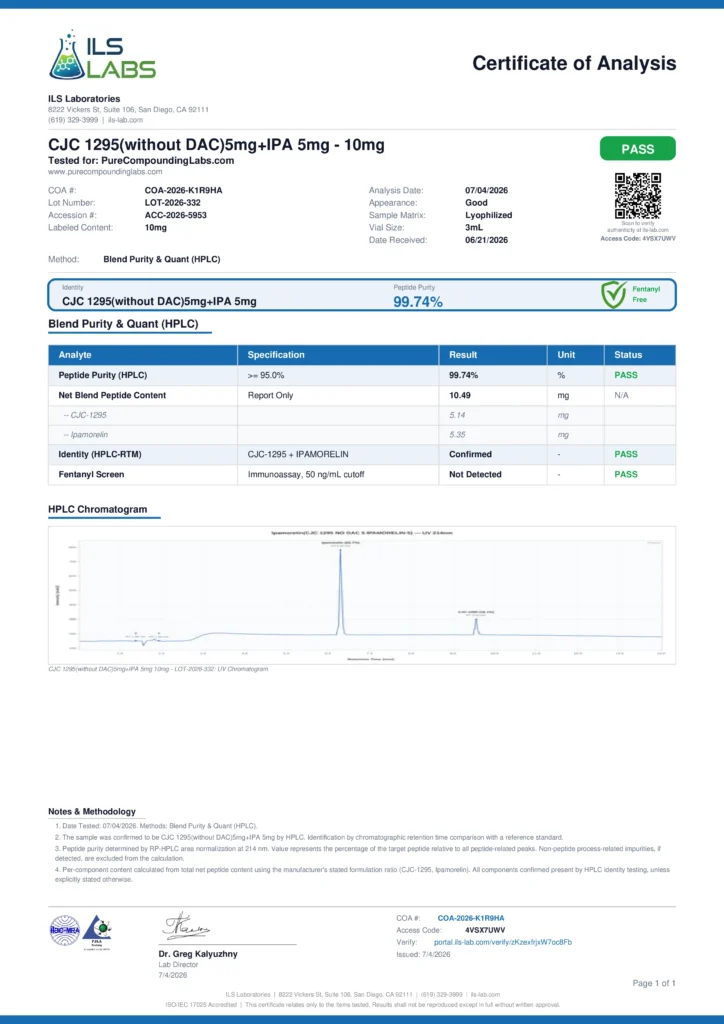Click the Notes & Methodology heading
This screenshot has width=724, height=1024.
coord(92,811)
